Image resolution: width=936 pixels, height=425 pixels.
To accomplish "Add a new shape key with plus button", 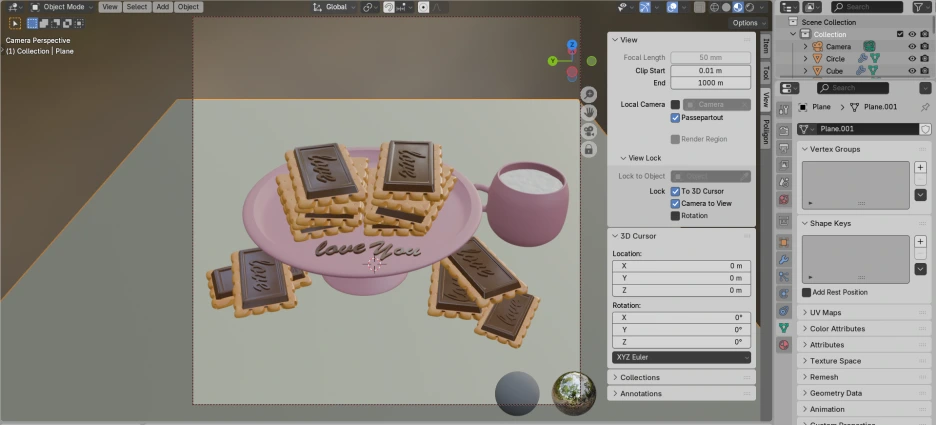I will pos(920,242).
